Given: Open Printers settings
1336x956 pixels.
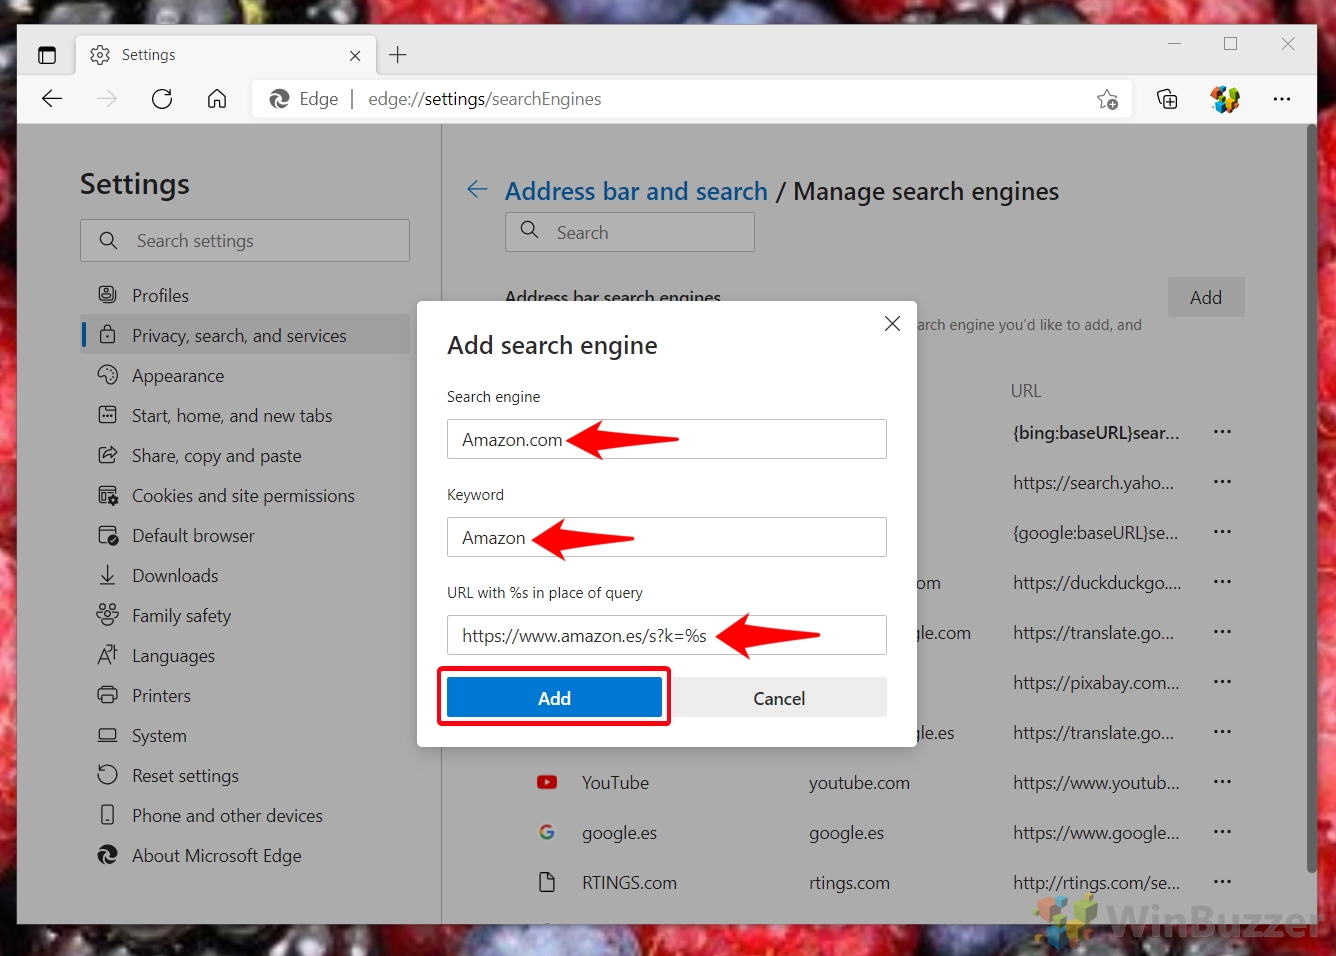Looking at the screenshot, I should point(245,696).
